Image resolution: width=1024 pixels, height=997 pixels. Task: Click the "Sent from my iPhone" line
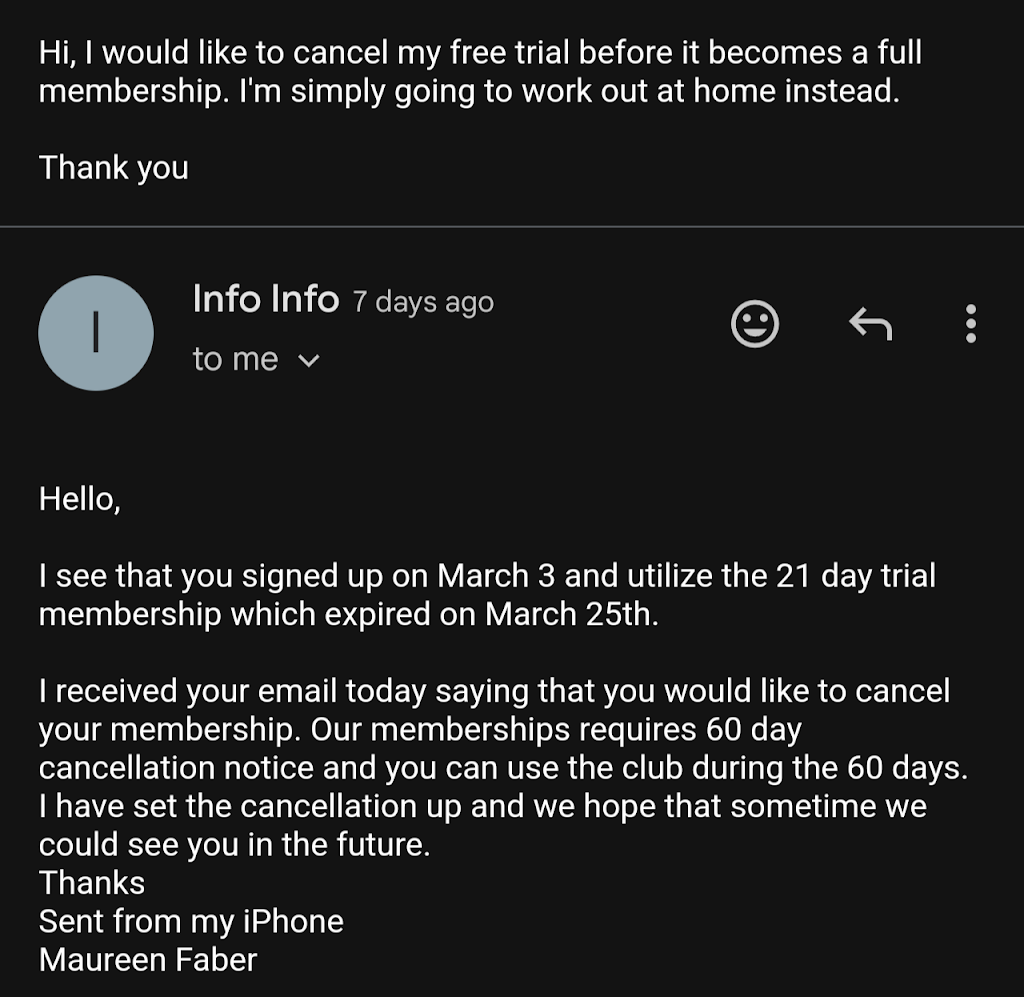click(x=191, y=921)
